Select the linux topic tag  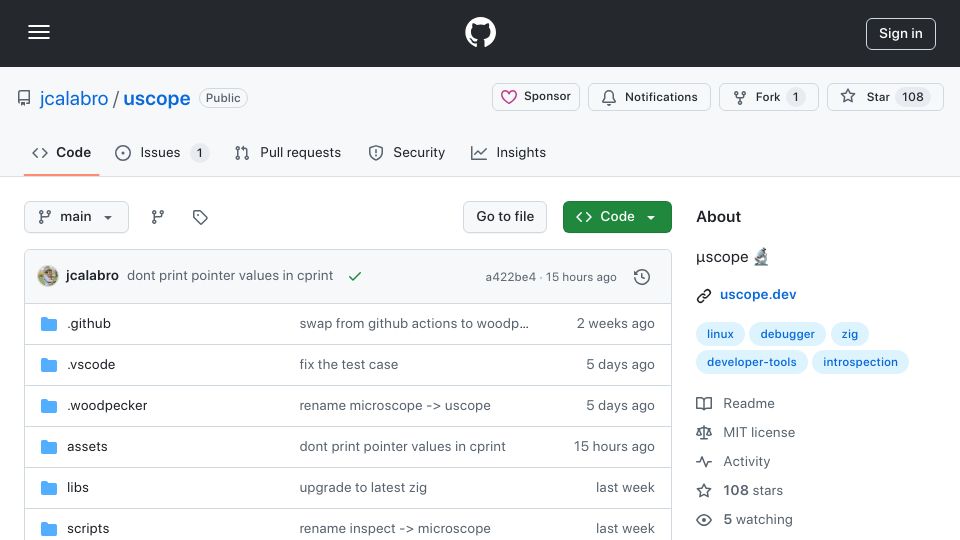click(x=720, y=334)
